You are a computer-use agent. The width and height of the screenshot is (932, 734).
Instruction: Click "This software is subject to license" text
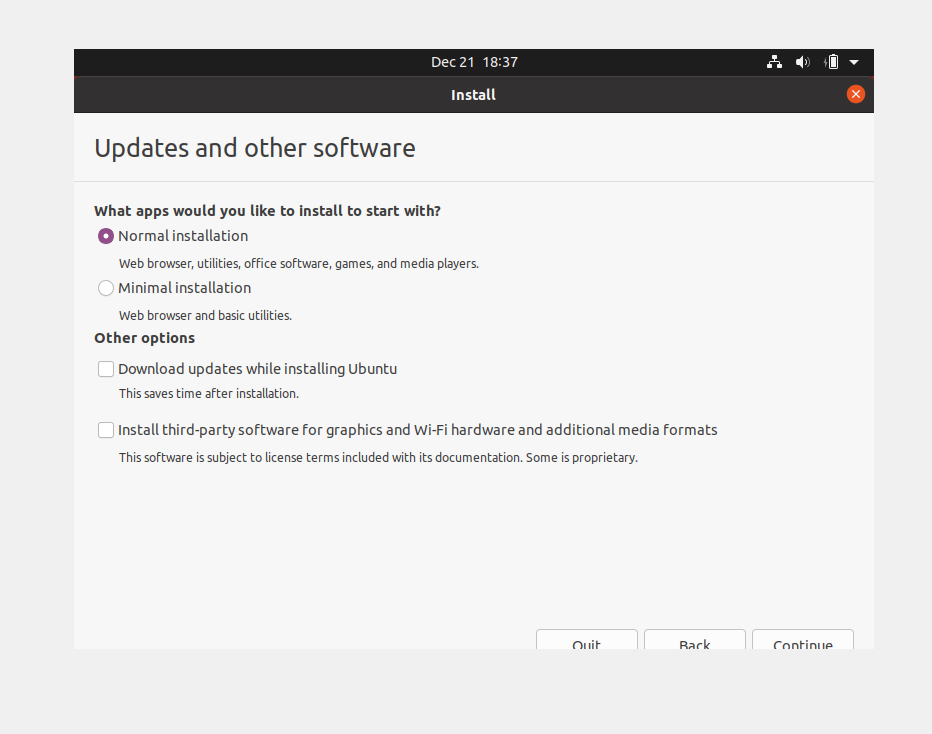[x=378, y=458]
